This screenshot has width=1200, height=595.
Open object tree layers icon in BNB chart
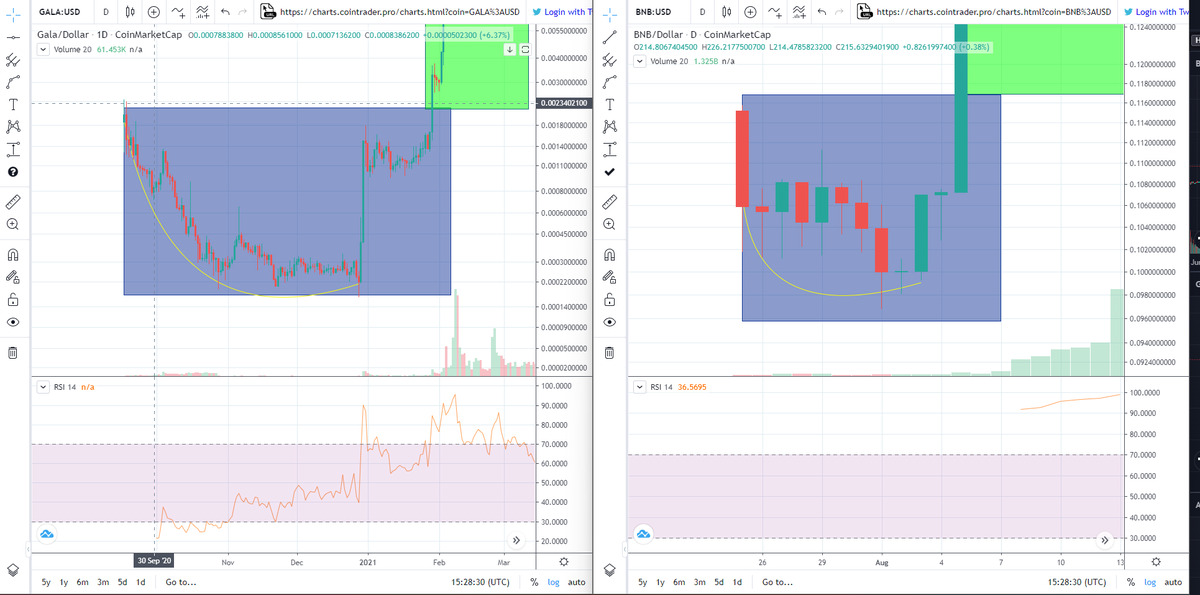(608, 570)
